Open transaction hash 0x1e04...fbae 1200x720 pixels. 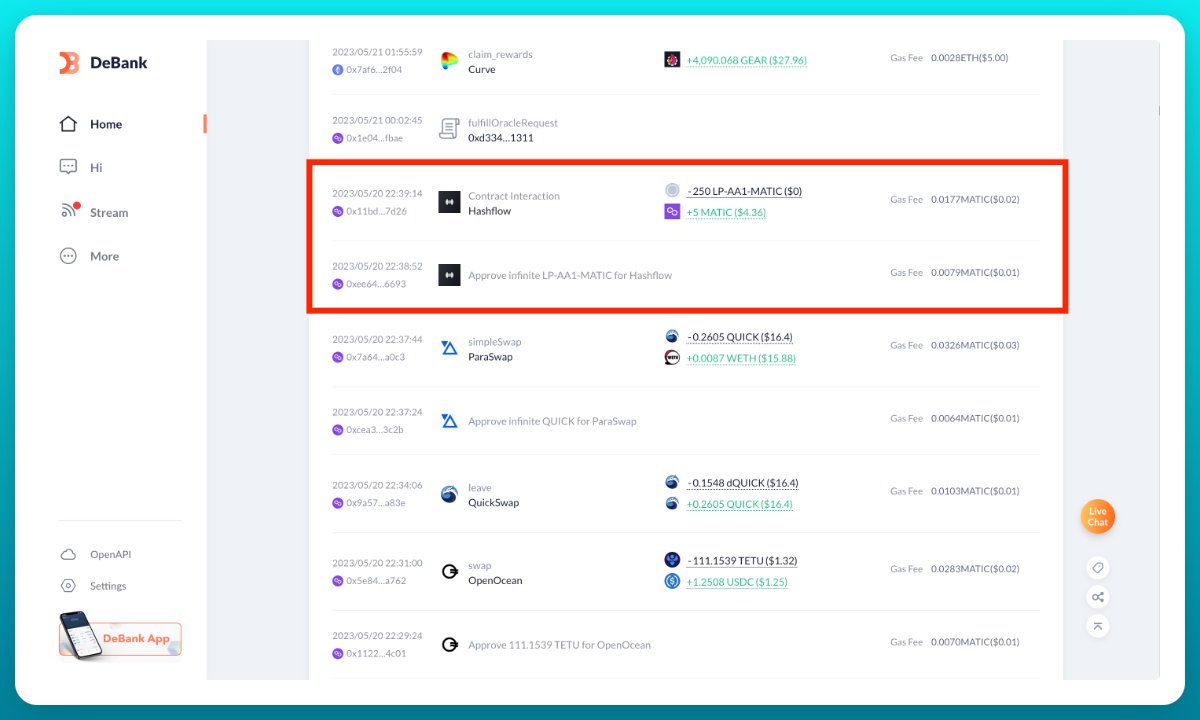pyautogui.click(x=375, y=138)
